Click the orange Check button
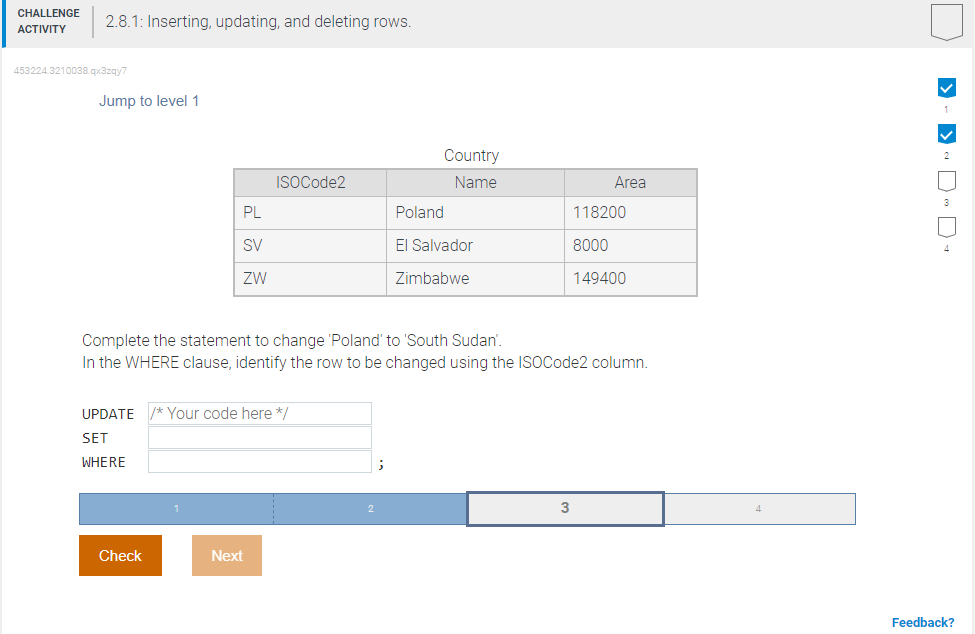 tap(121, 556)
